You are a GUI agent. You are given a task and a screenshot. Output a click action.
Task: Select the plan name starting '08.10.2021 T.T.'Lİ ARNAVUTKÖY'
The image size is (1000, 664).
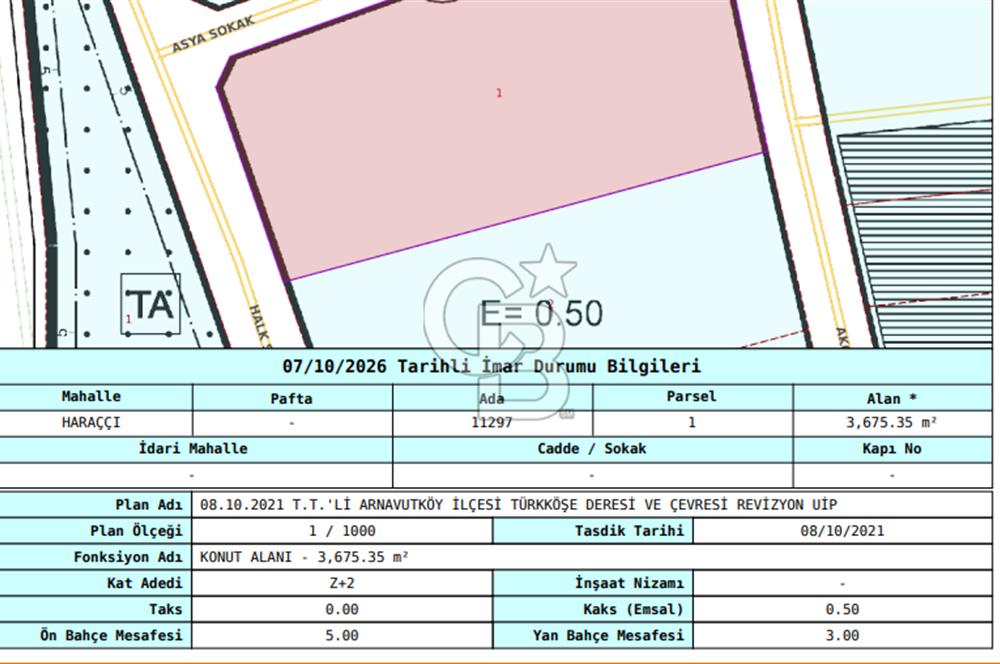(x=518, y=505)
